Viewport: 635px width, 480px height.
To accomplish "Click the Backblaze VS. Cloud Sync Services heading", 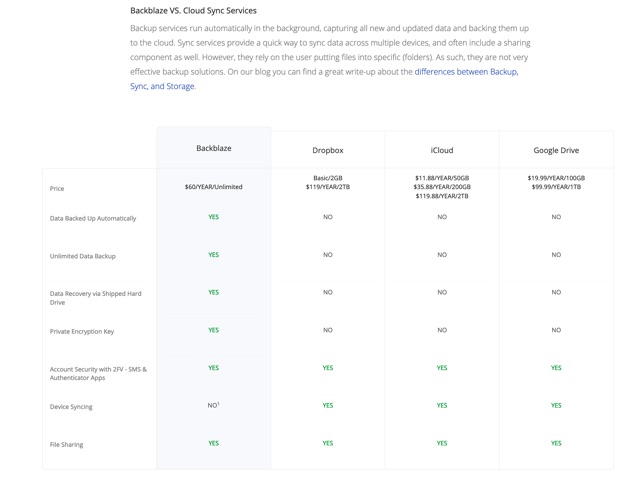I will click(193, 11).
